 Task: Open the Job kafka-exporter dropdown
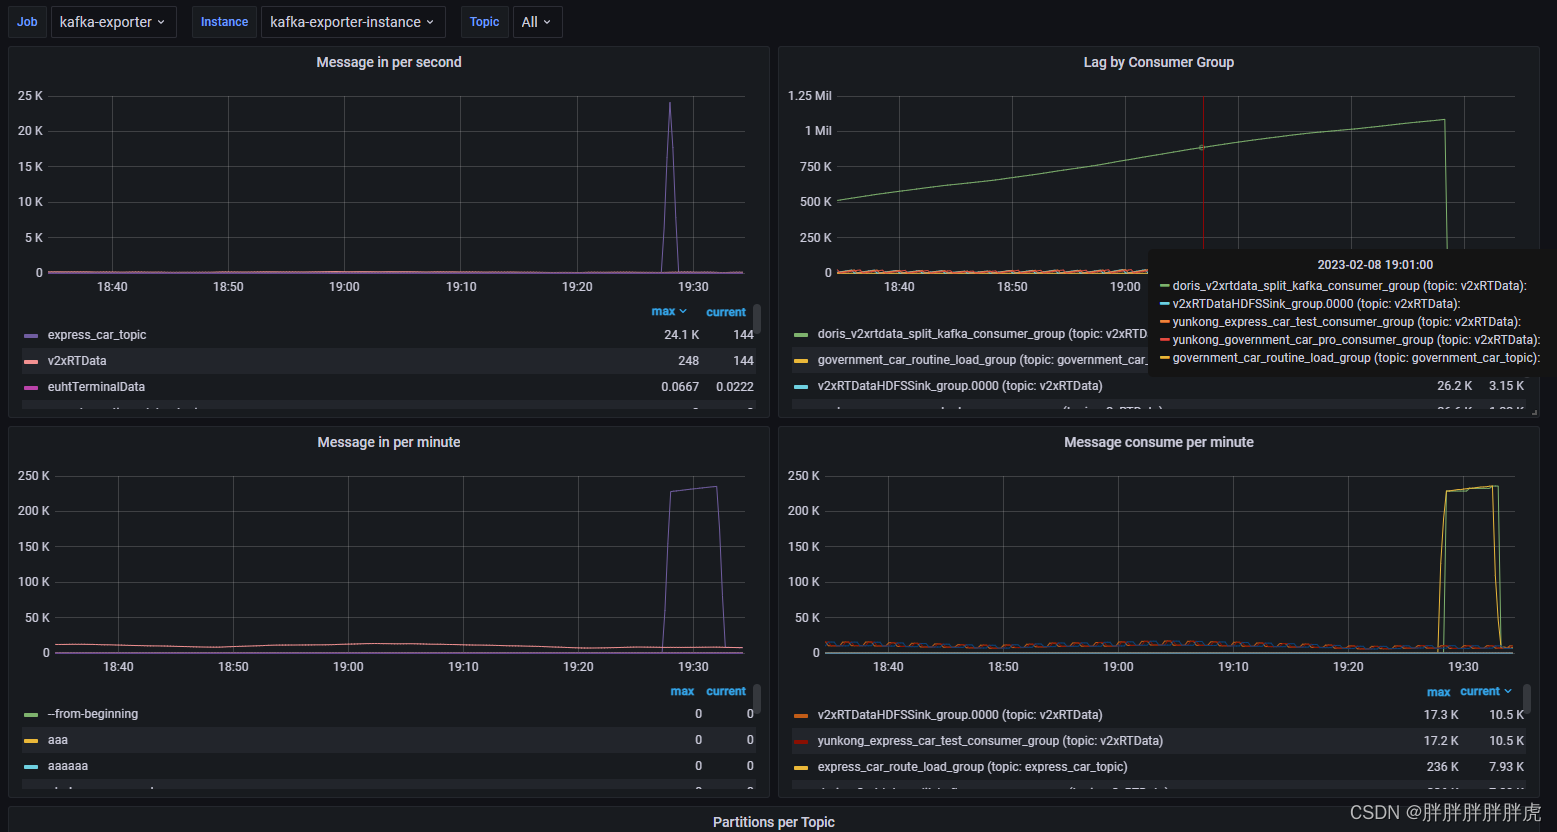113,22
